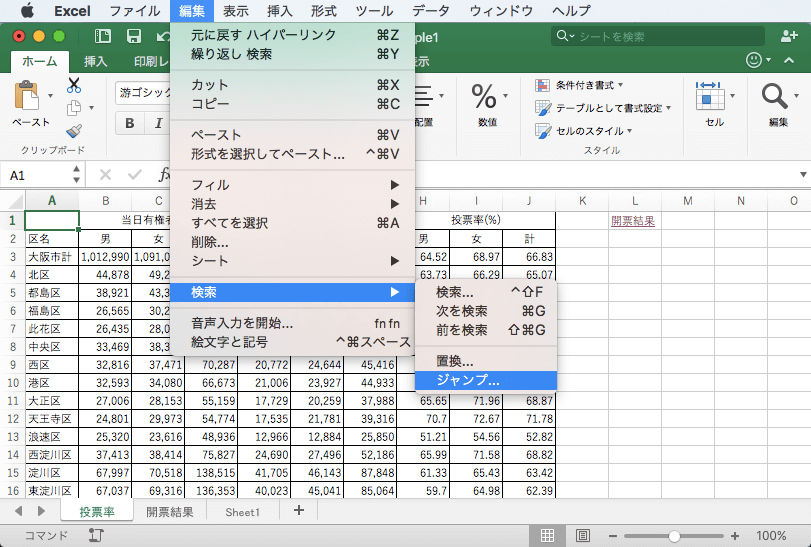Click the 100% zoom level
Image resolution: width=811 pixels, height=547 pixels.
pyautogui.click(x=771, y=536)
